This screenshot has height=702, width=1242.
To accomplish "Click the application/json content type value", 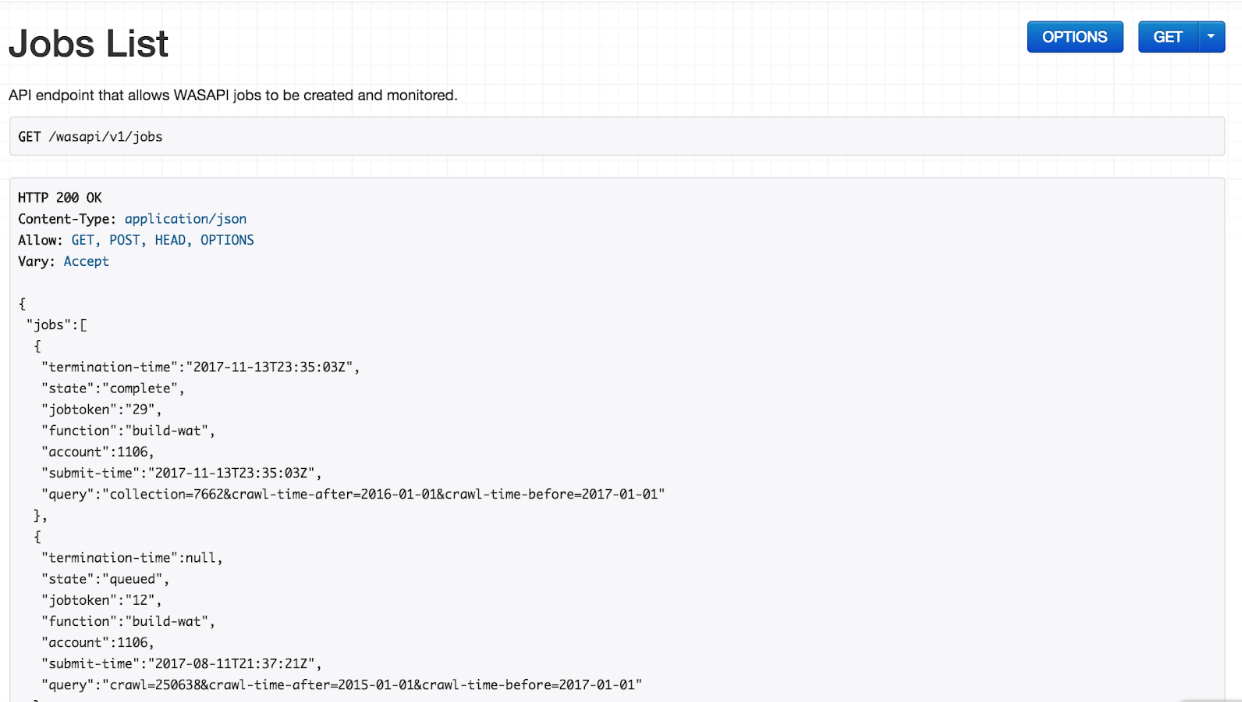I will [x=185, y=218].
